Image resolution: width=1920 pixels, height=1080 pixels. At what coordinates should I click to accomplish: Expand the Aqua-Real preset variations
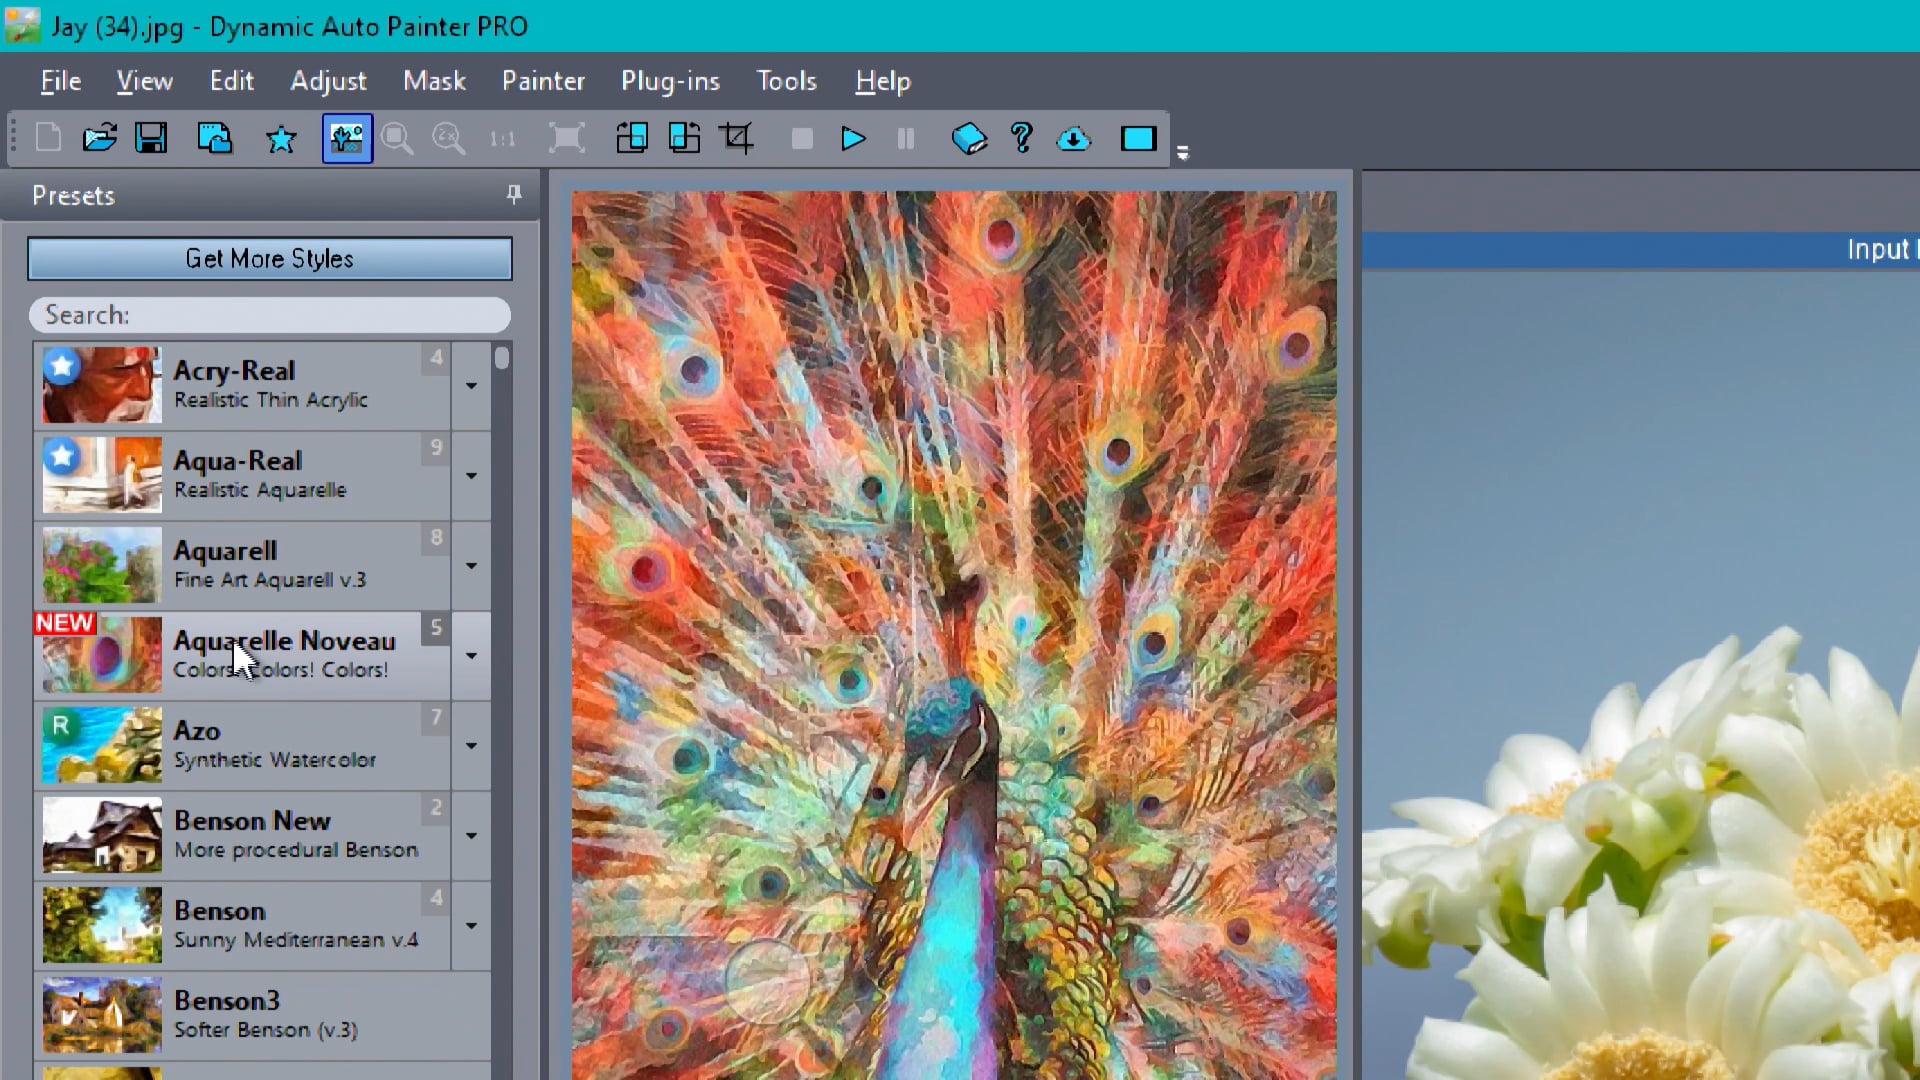(471, 476)
